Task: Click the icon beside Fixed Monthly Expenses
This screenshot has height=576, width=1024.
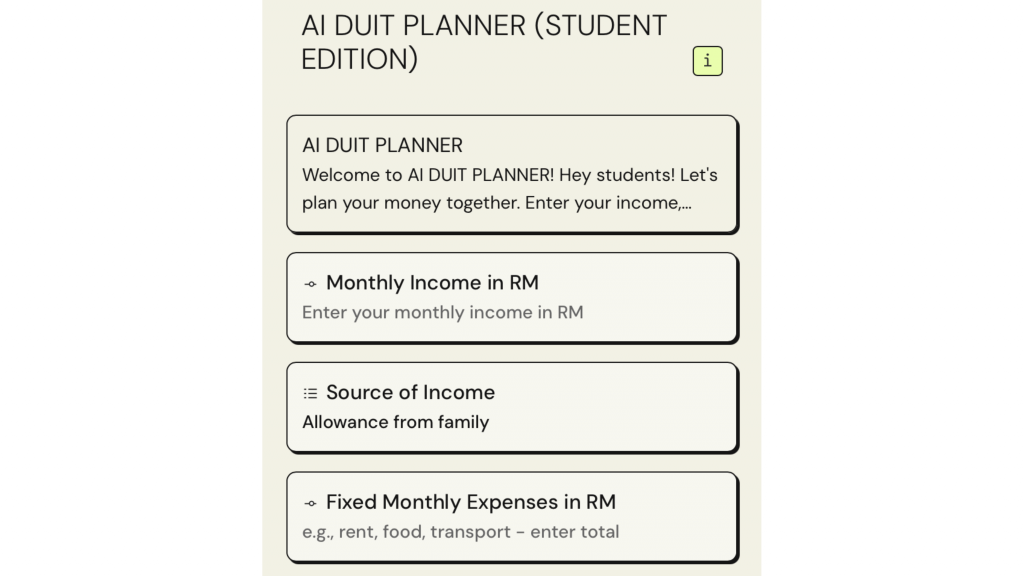Action: [310, 503]
